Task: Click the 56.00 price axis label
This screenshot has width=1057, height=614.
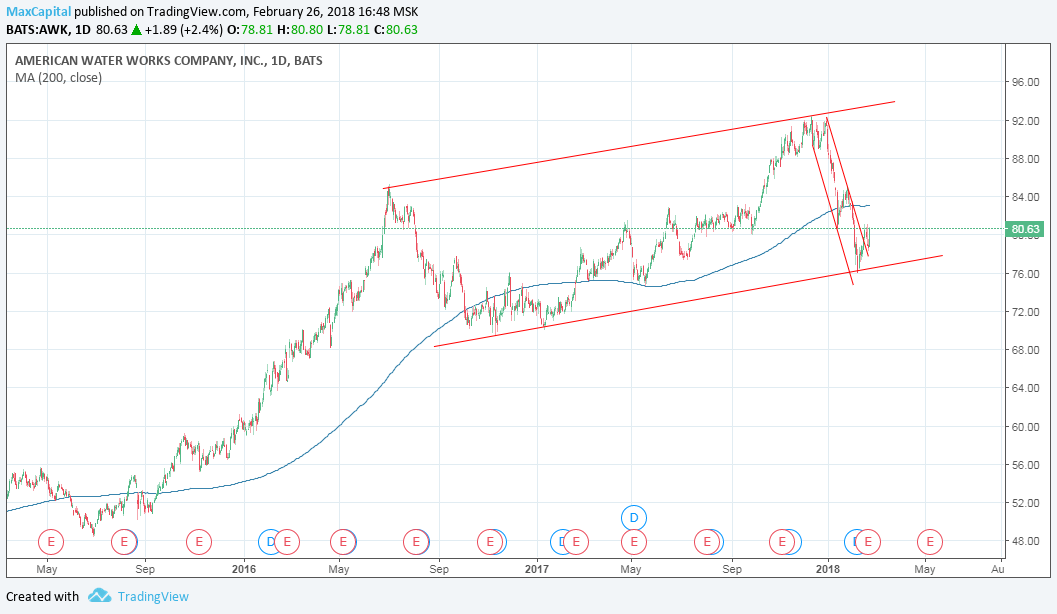Action: pos(1025,465)
